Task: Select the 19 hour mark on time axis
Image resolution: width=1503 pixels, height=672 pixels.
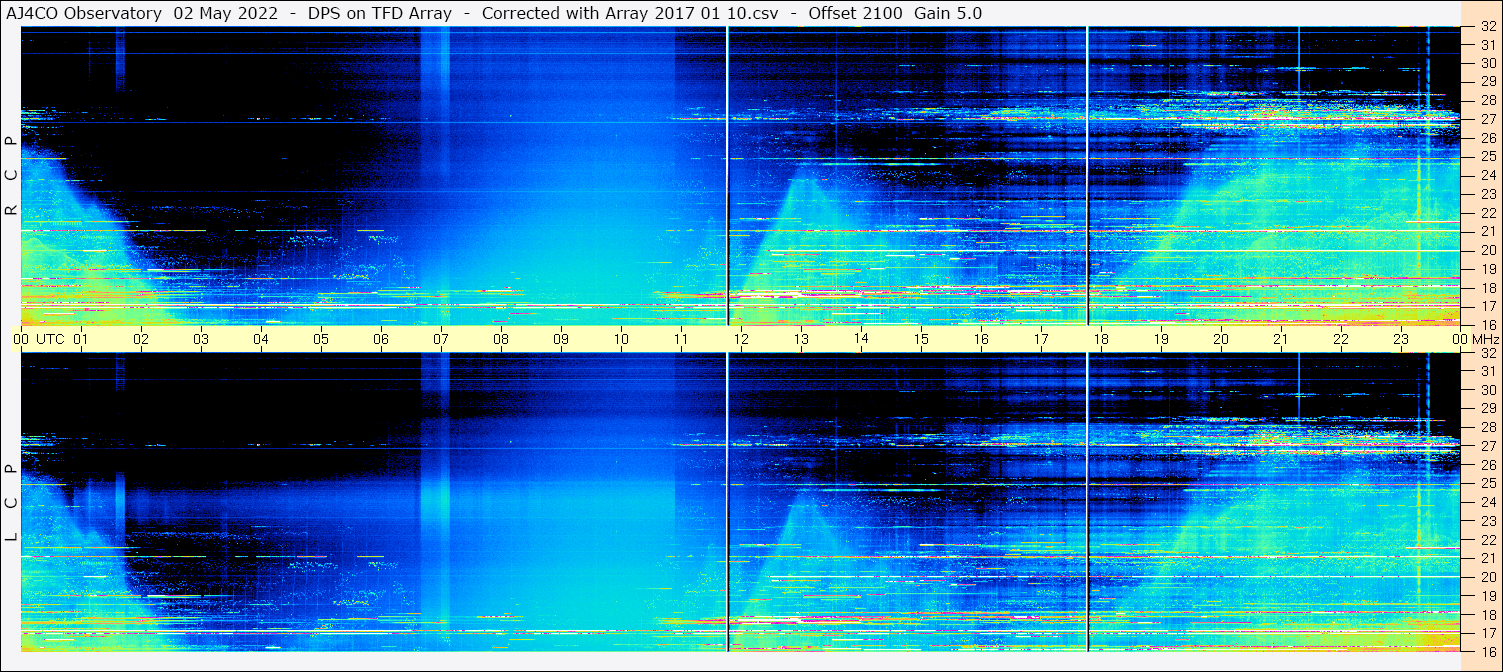Action: coord(1161,339)
